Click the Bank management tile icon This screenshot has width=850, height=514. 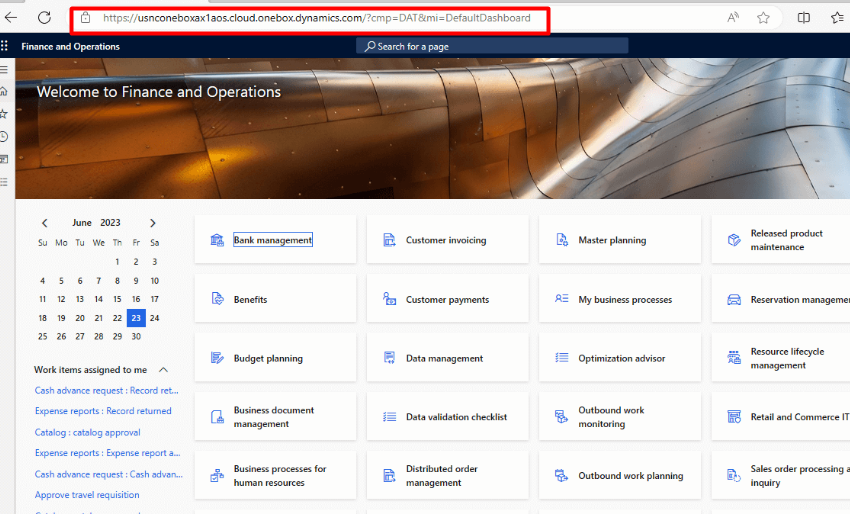coord(217,240)
